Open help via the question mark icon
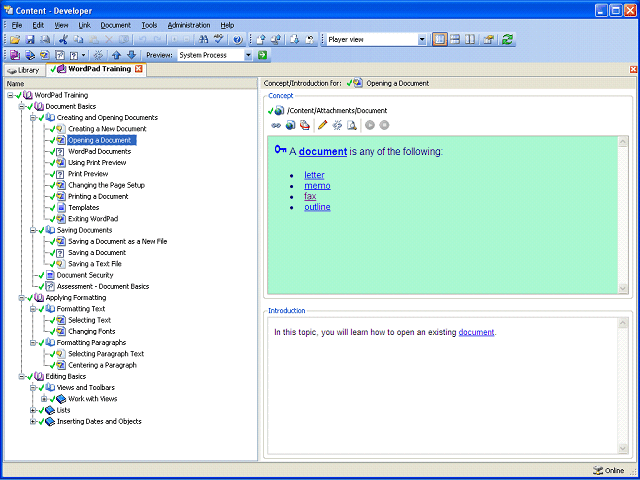Screen dimensions: 640x480 (x=238, y=40)
